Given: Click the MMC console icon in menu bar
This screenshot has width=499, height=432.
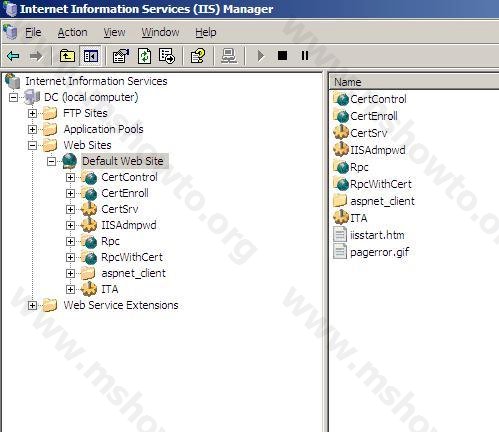Looking at the screenshot, I should 10,32.
